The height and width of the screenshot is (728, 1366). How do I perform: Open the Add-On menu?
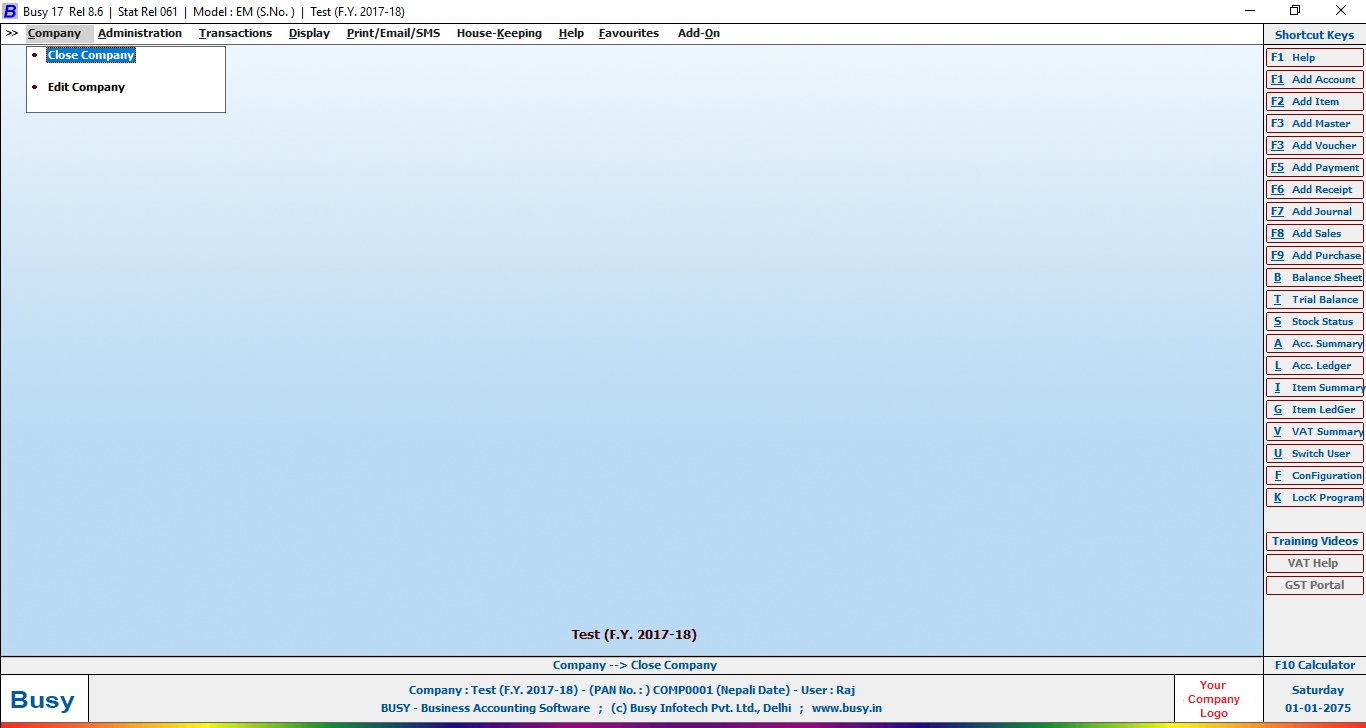(x=699, y=33)
